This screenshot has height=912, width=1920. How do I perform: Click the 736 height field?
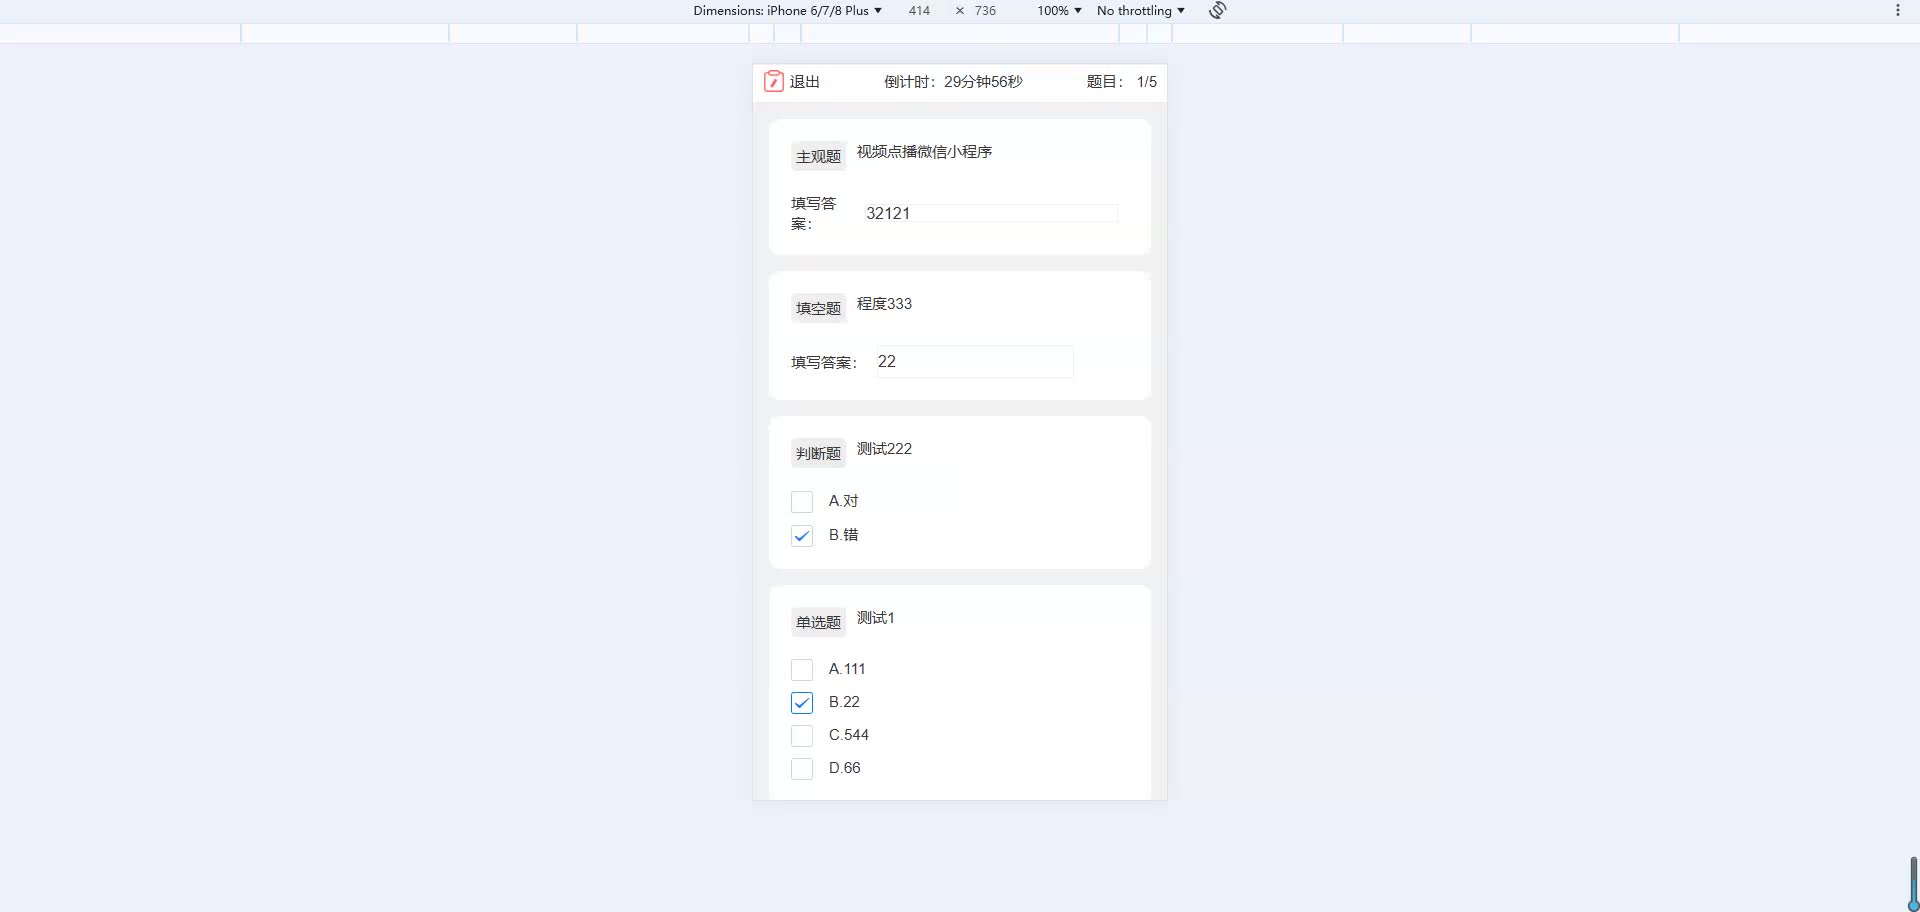click(985, 10)
